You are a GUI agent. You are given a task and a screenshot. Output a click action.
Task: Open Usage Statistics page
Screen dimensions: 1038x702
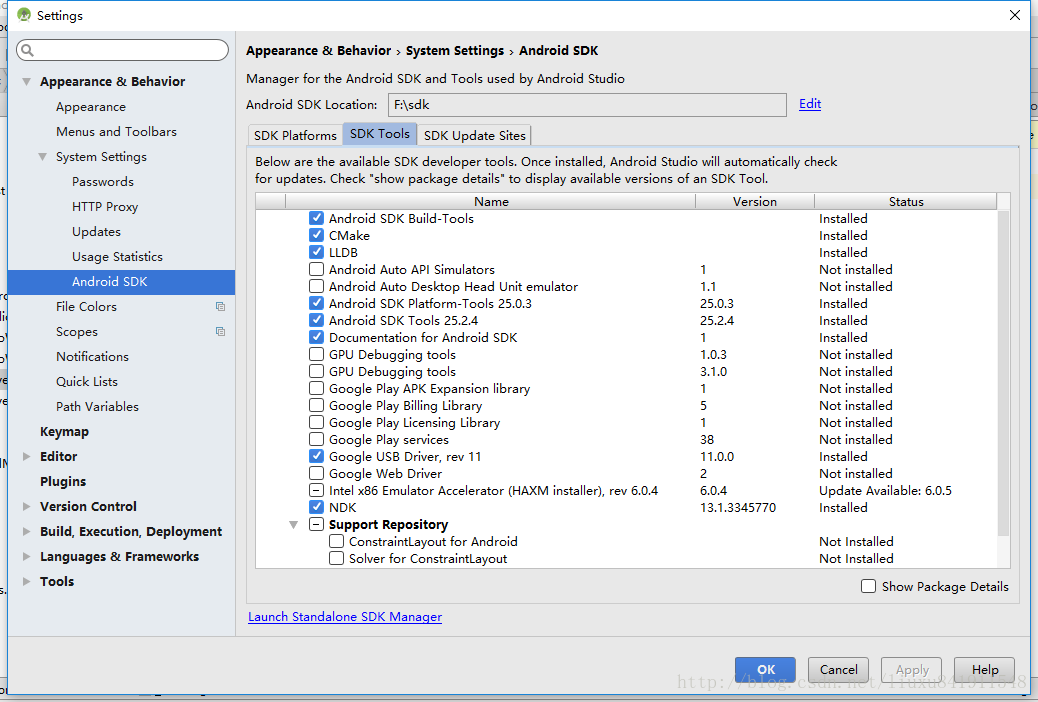117,256
